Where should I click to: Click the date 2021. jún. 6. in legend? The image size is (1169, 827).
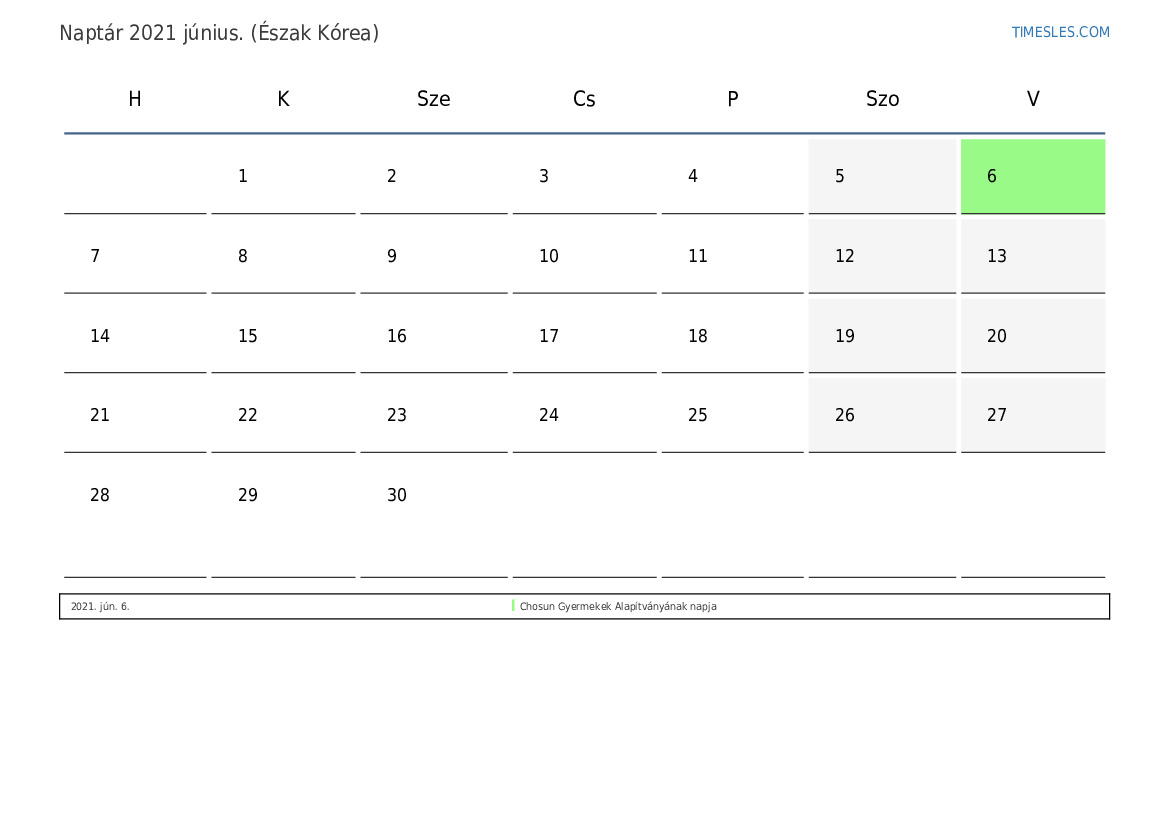coord(100,606)
